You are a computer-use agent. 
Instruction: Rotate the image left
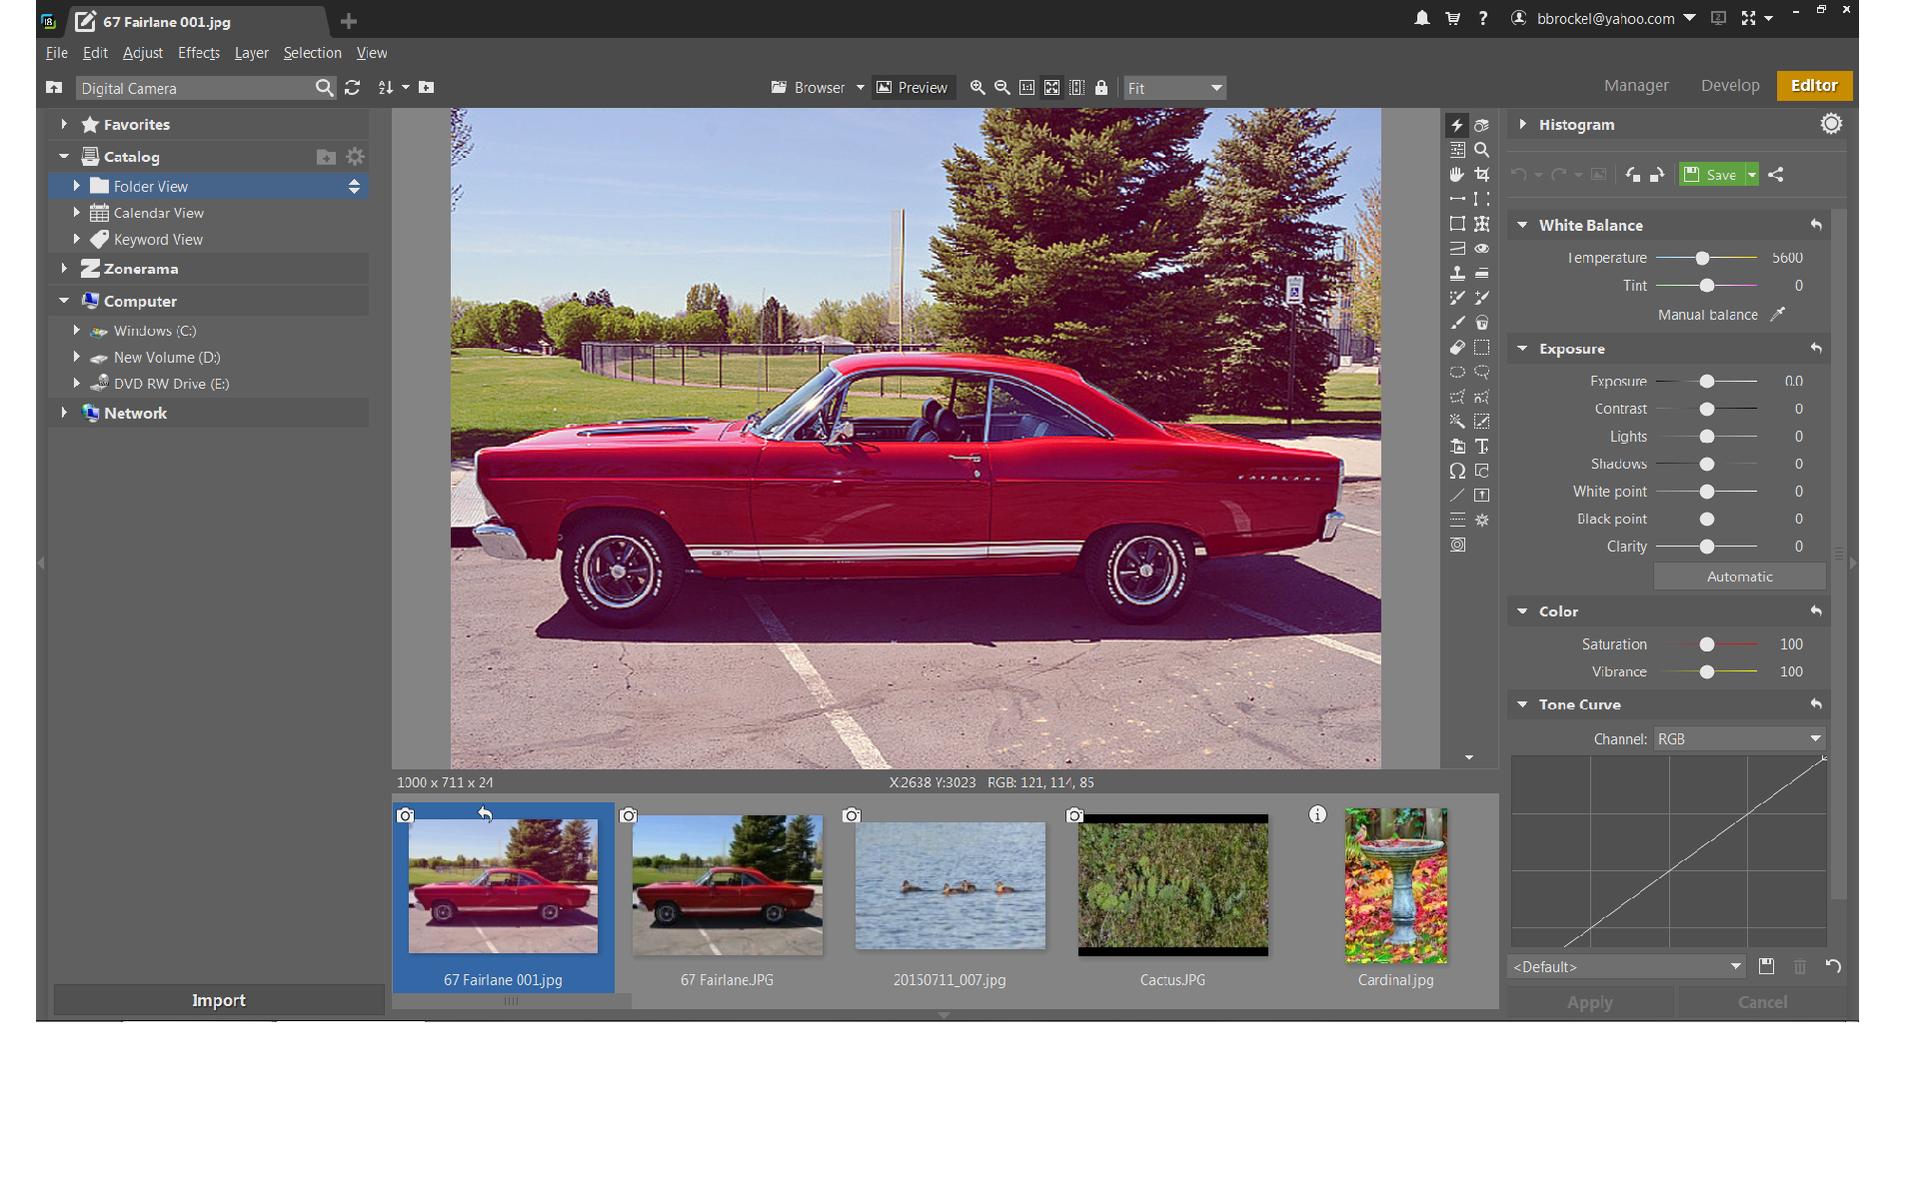(x=1632, y=175)
